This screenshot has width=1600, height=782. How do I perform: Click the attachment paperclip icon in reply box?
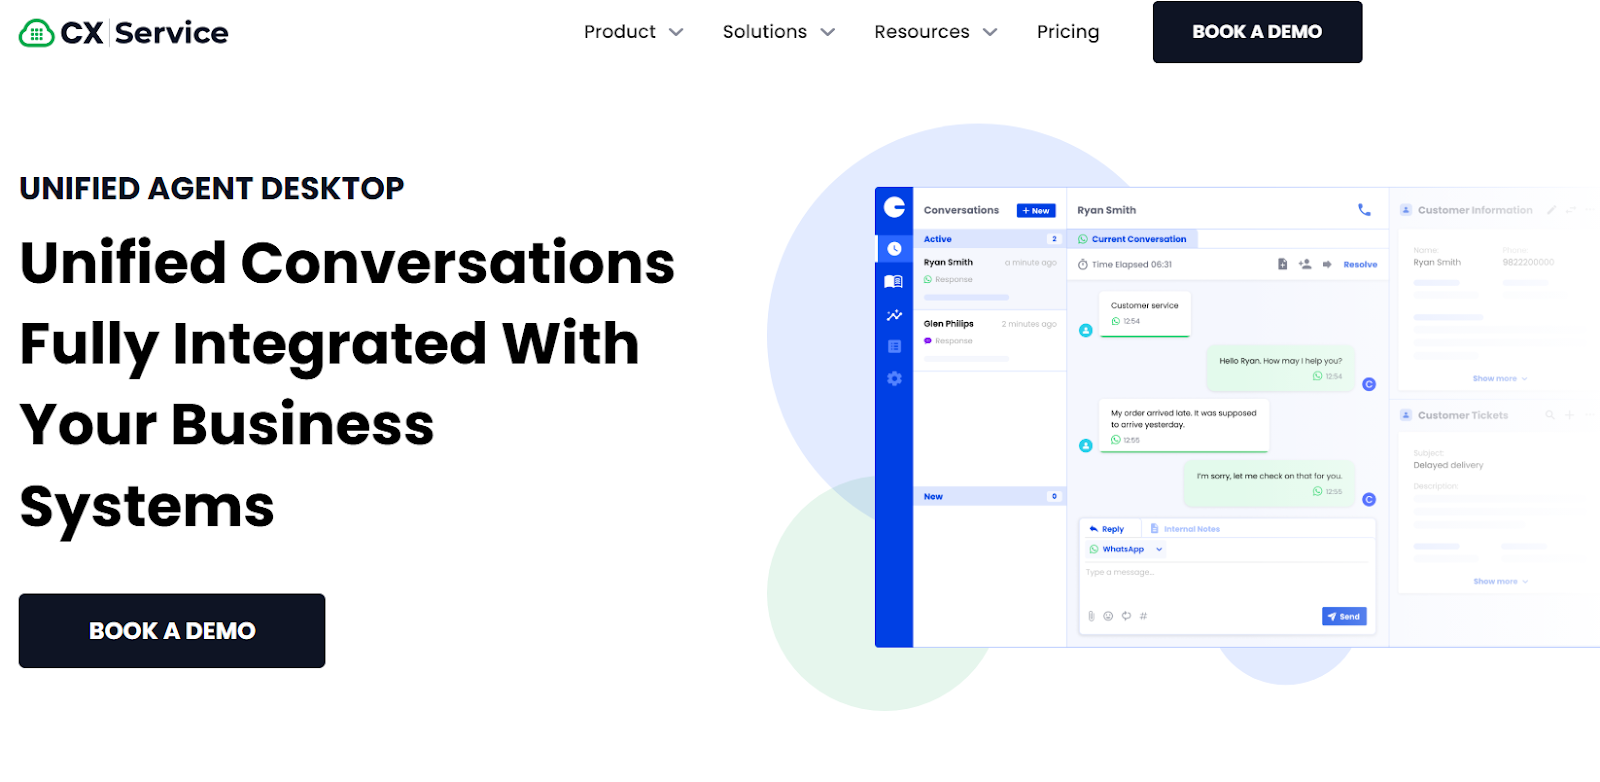pyautogui.click(x=1091, y=616)
